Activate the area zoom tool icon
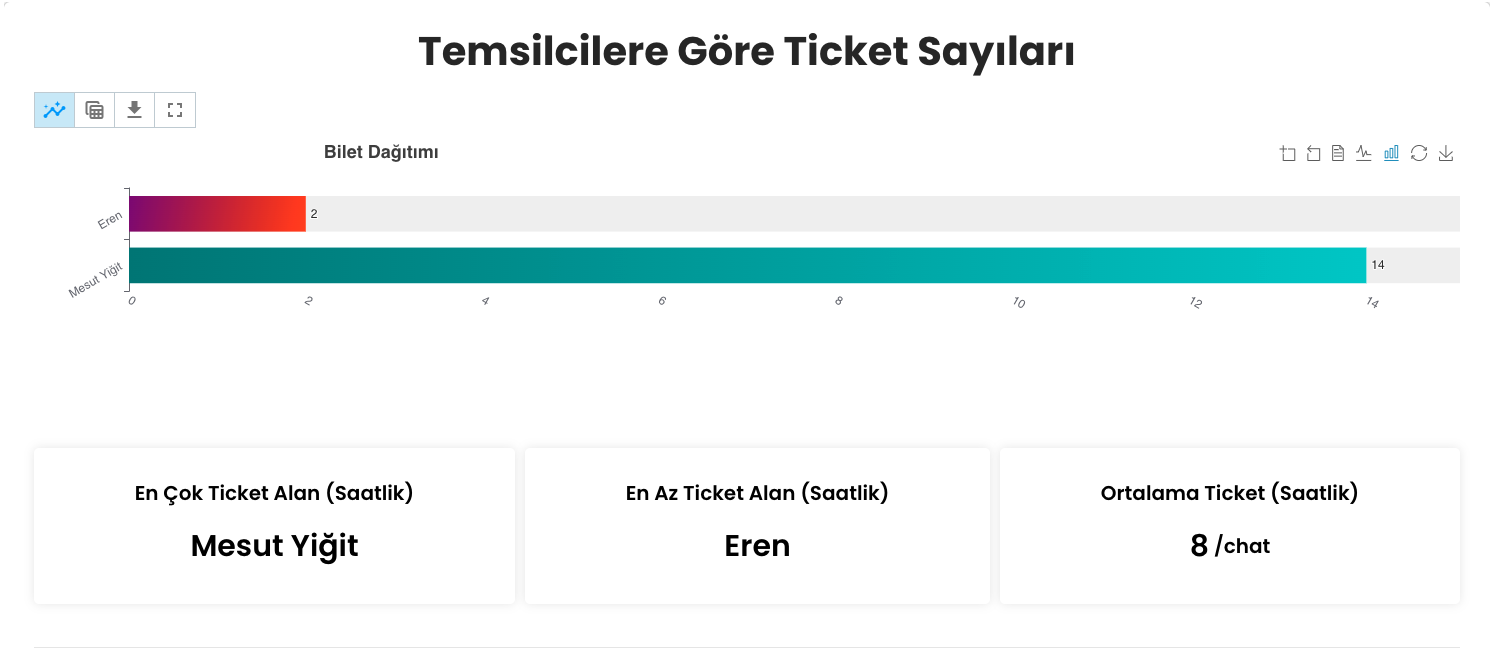This screenshot has width=1490, height=648. click(1288, 153)
